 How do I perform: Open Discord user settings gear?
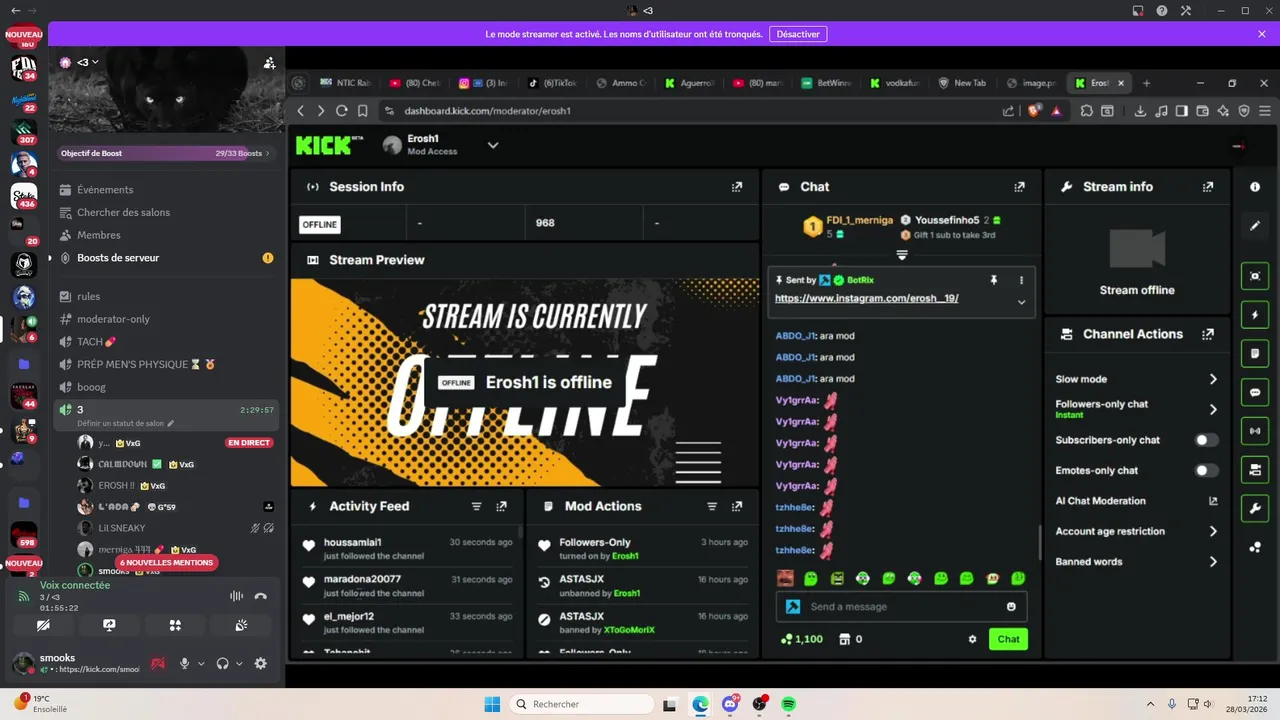pos(261,663)
